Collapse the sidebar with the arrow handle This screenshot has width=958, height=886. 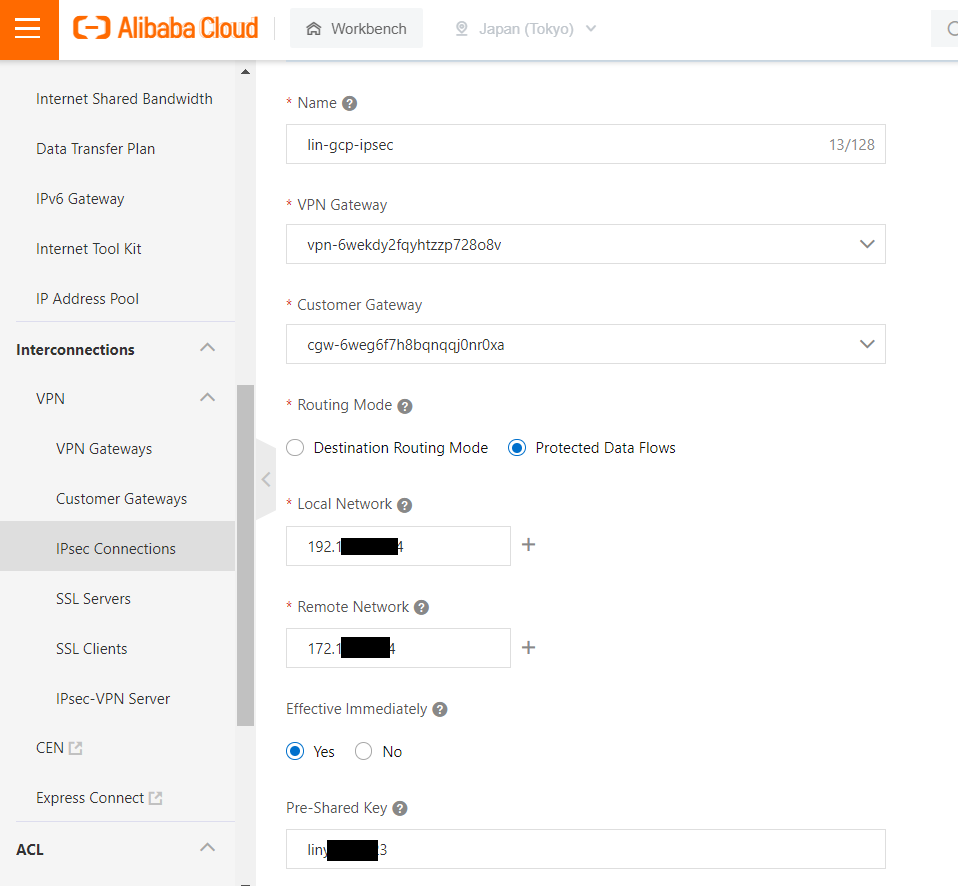click(x=265, y=479)
